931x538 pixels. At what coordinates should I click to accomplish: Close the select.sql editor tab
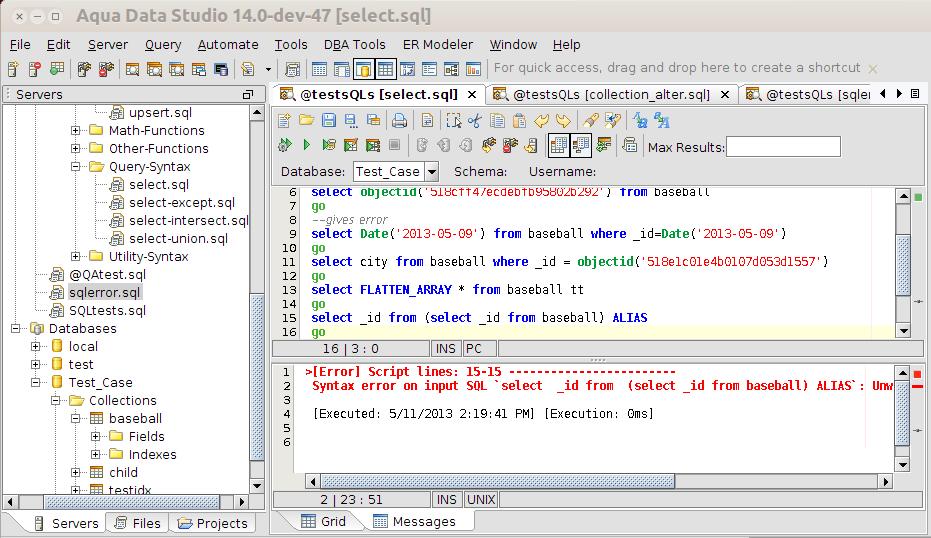(472, 94)
